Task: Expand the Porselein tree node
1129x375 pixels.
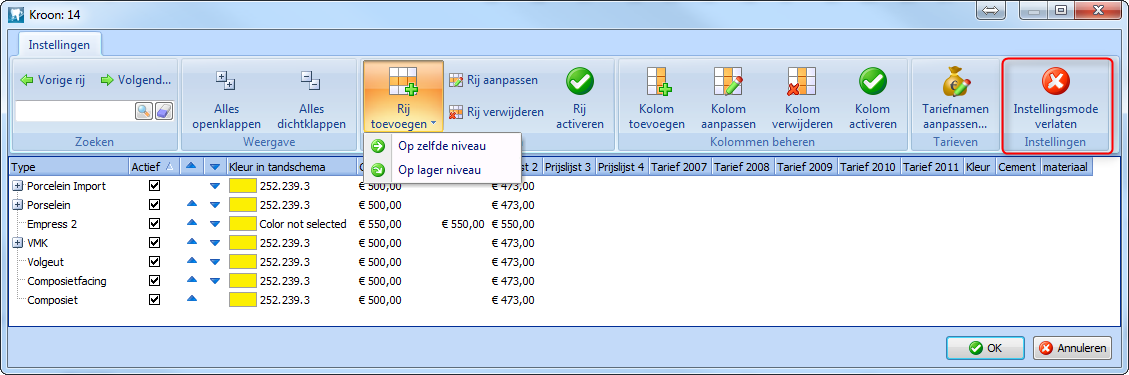Action: point(18,205)
